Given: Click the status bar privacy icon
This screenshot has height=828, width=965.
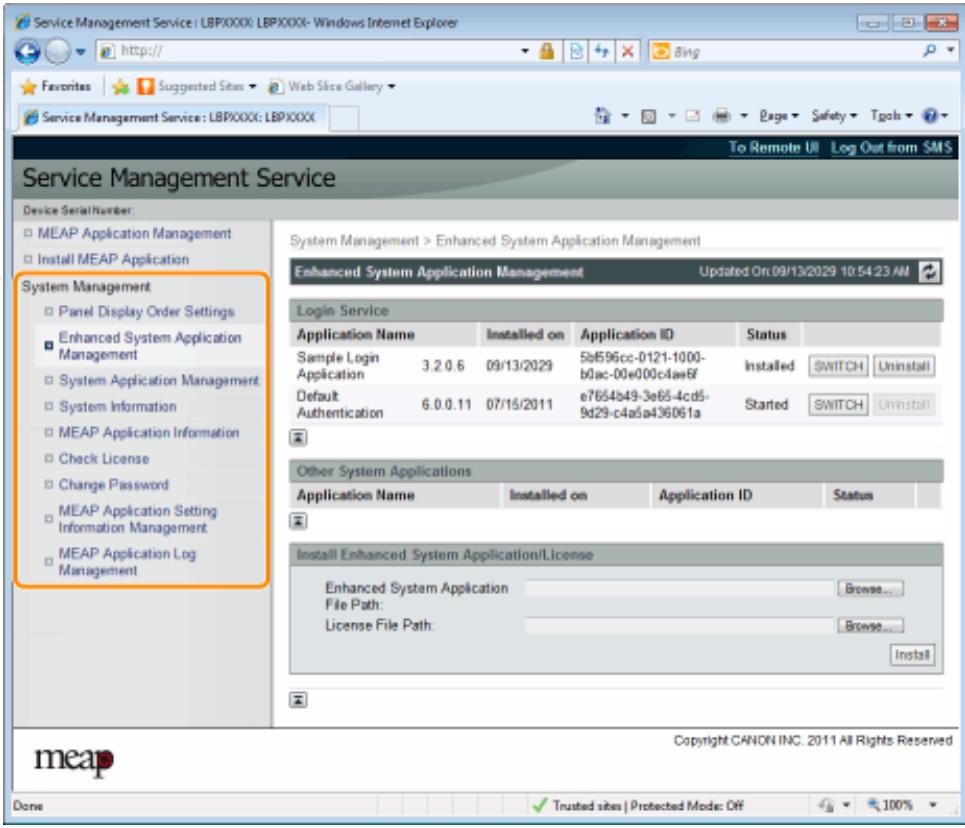Looking at the screenshot, I should [x=826, y=806].
